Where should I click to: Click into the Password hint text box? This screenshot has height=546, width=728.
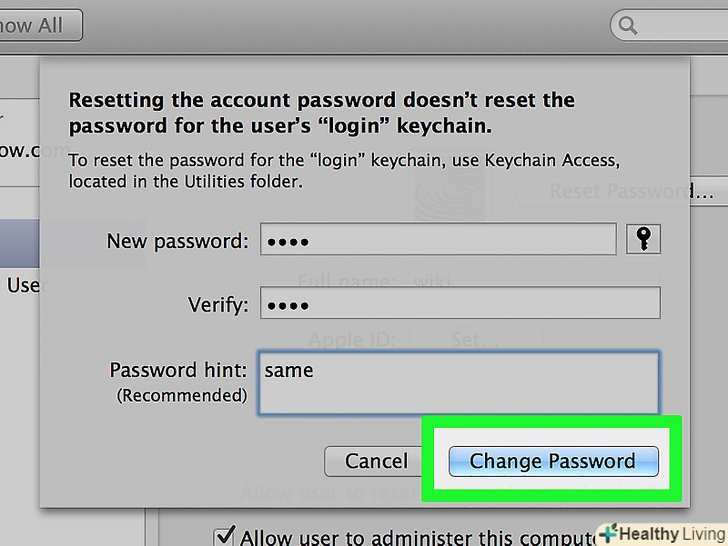(x=458, y=382)
